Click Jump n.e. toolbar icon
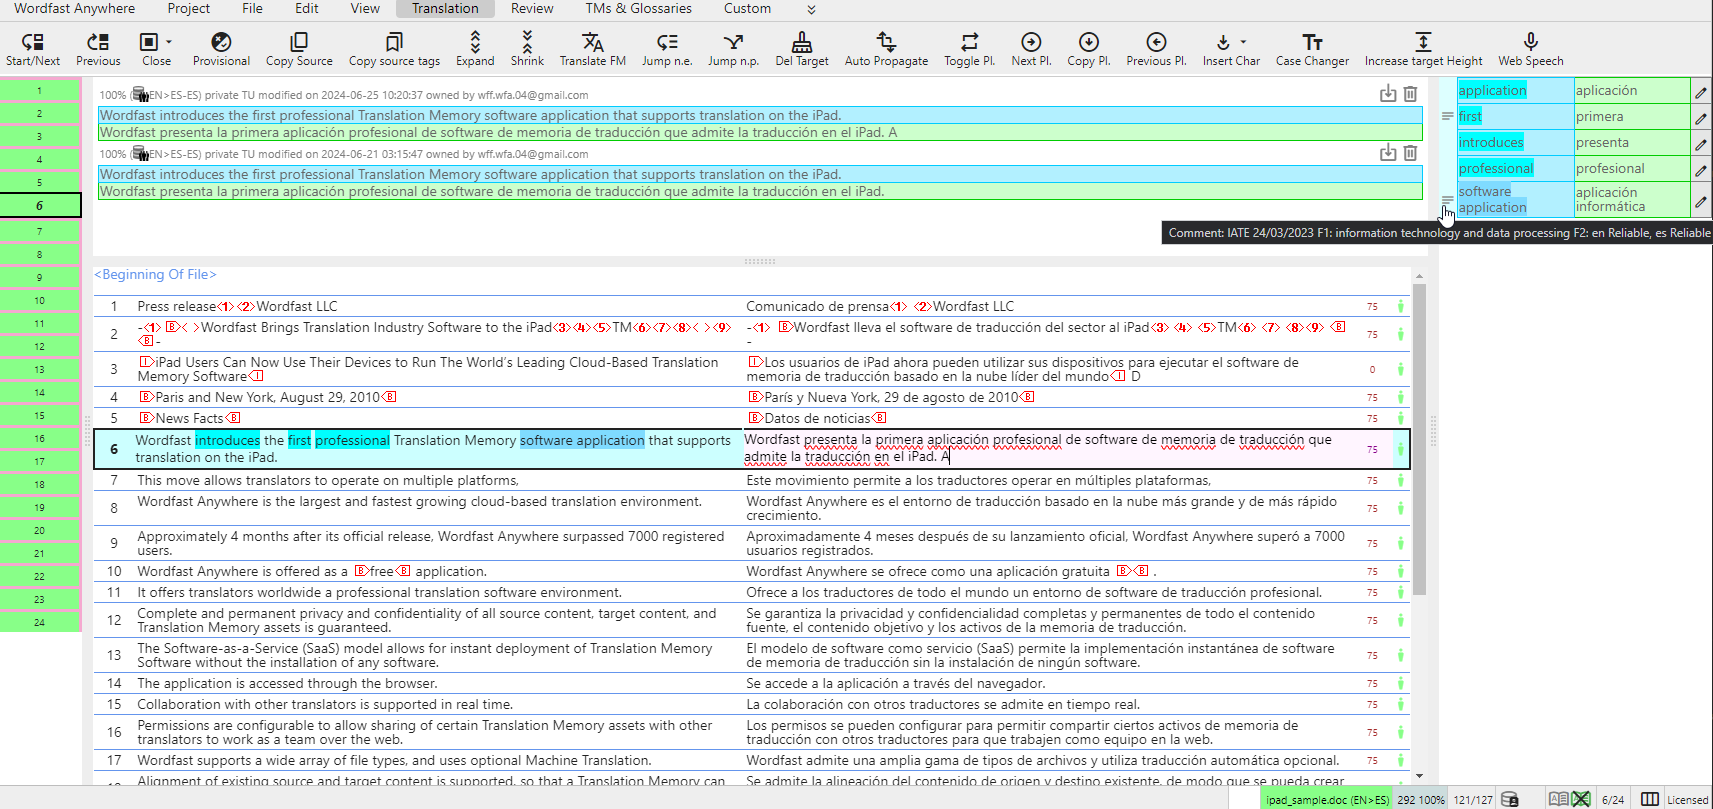This screenshot has height=809, width=1713. point(667,42)
